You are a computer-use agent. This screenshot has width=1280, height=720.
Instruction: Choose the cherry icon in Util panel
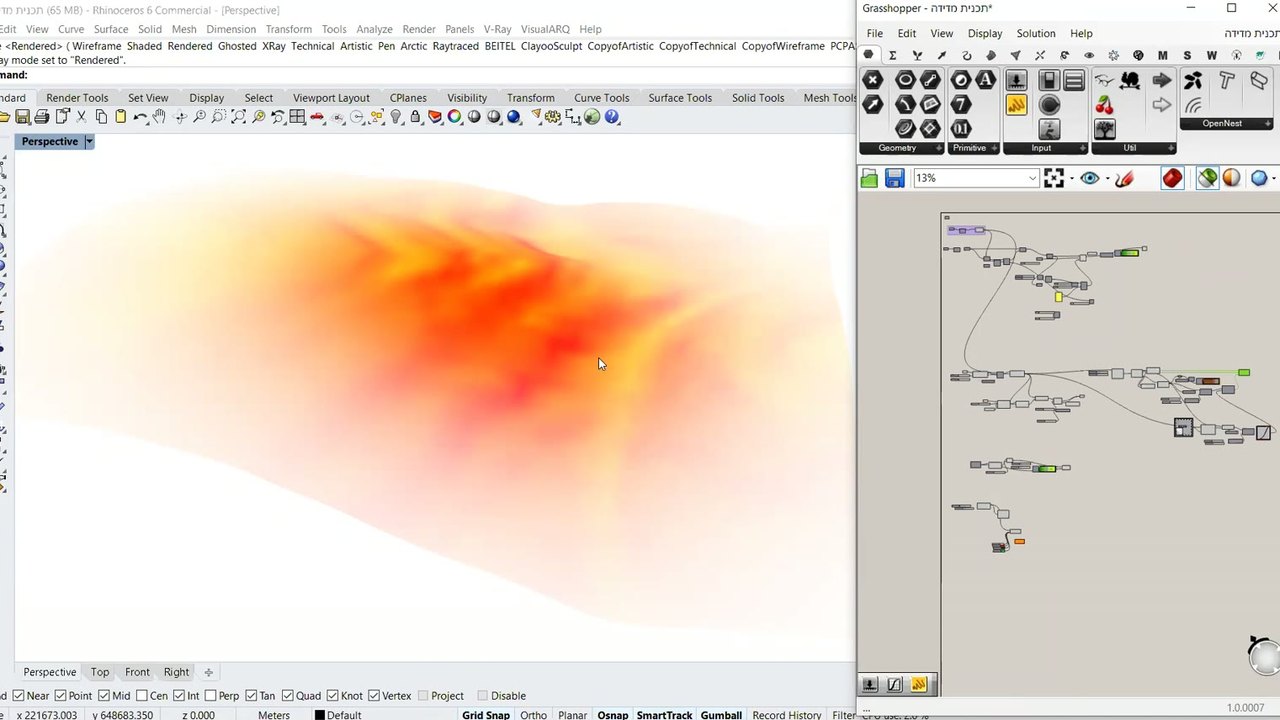point(1105,105)
